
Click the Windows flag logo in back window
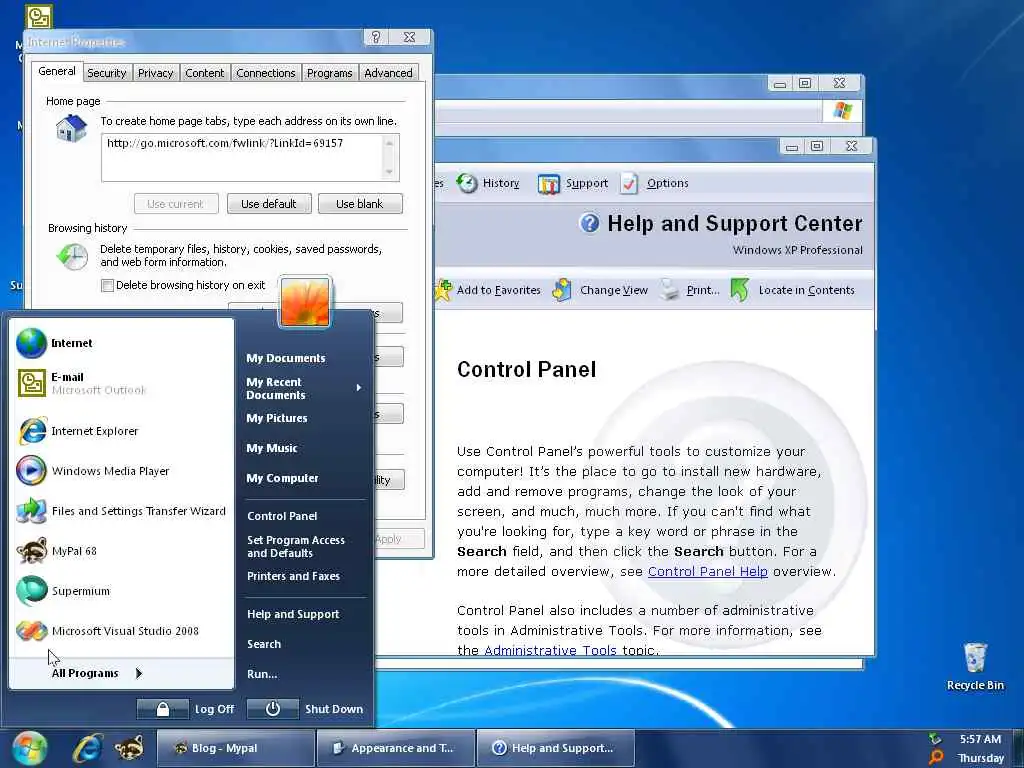click(842, 111)
